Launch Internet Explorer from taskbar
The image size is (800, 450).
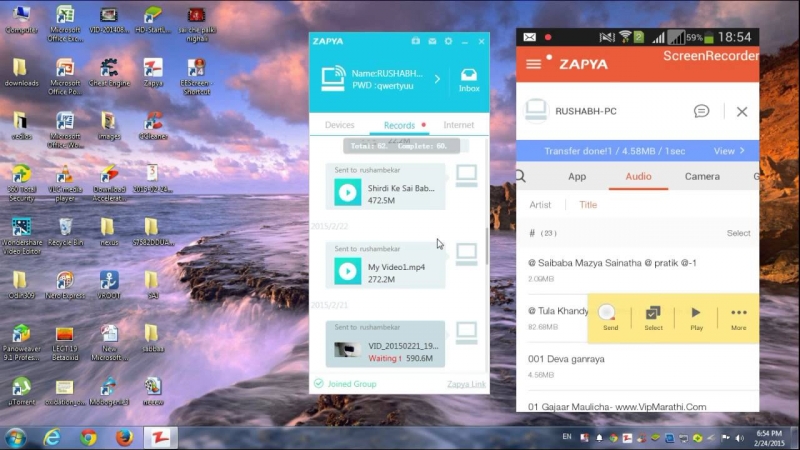click(52, 438)
